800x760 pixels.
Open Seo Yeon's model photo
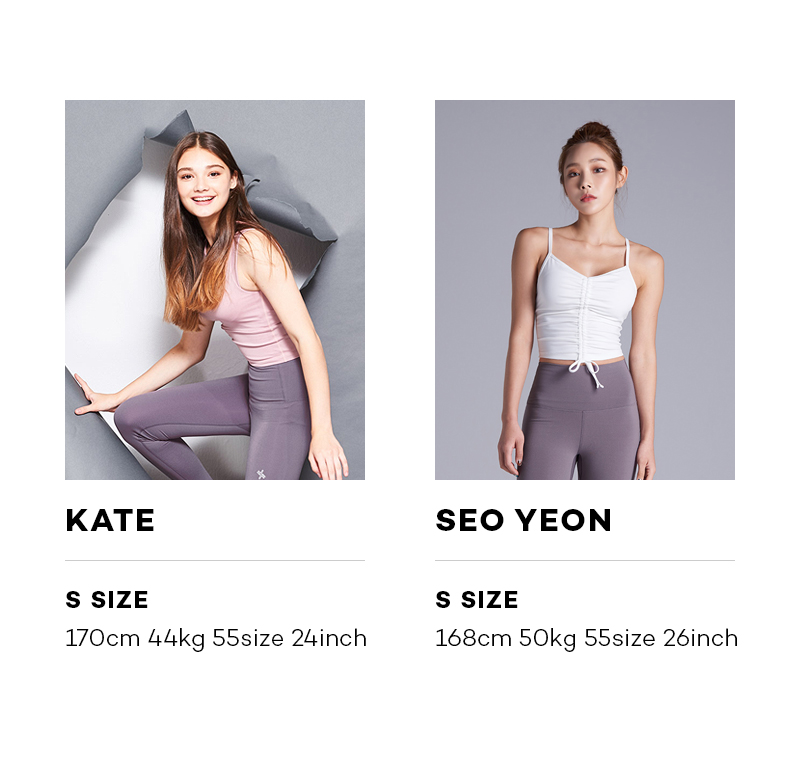pos(585,290)
